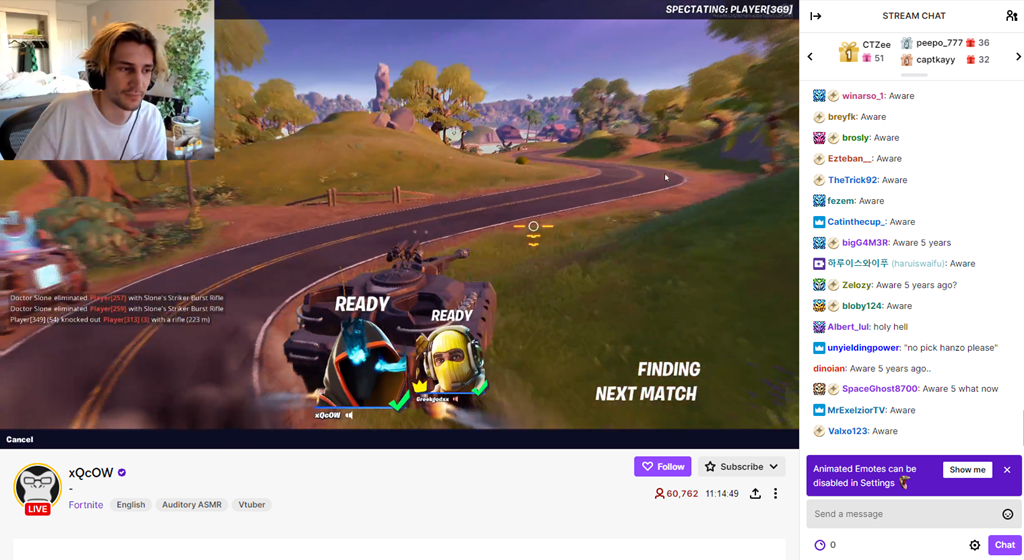Select the Auditory ASMR tag
1024x560 pixels.
point(191,505)
